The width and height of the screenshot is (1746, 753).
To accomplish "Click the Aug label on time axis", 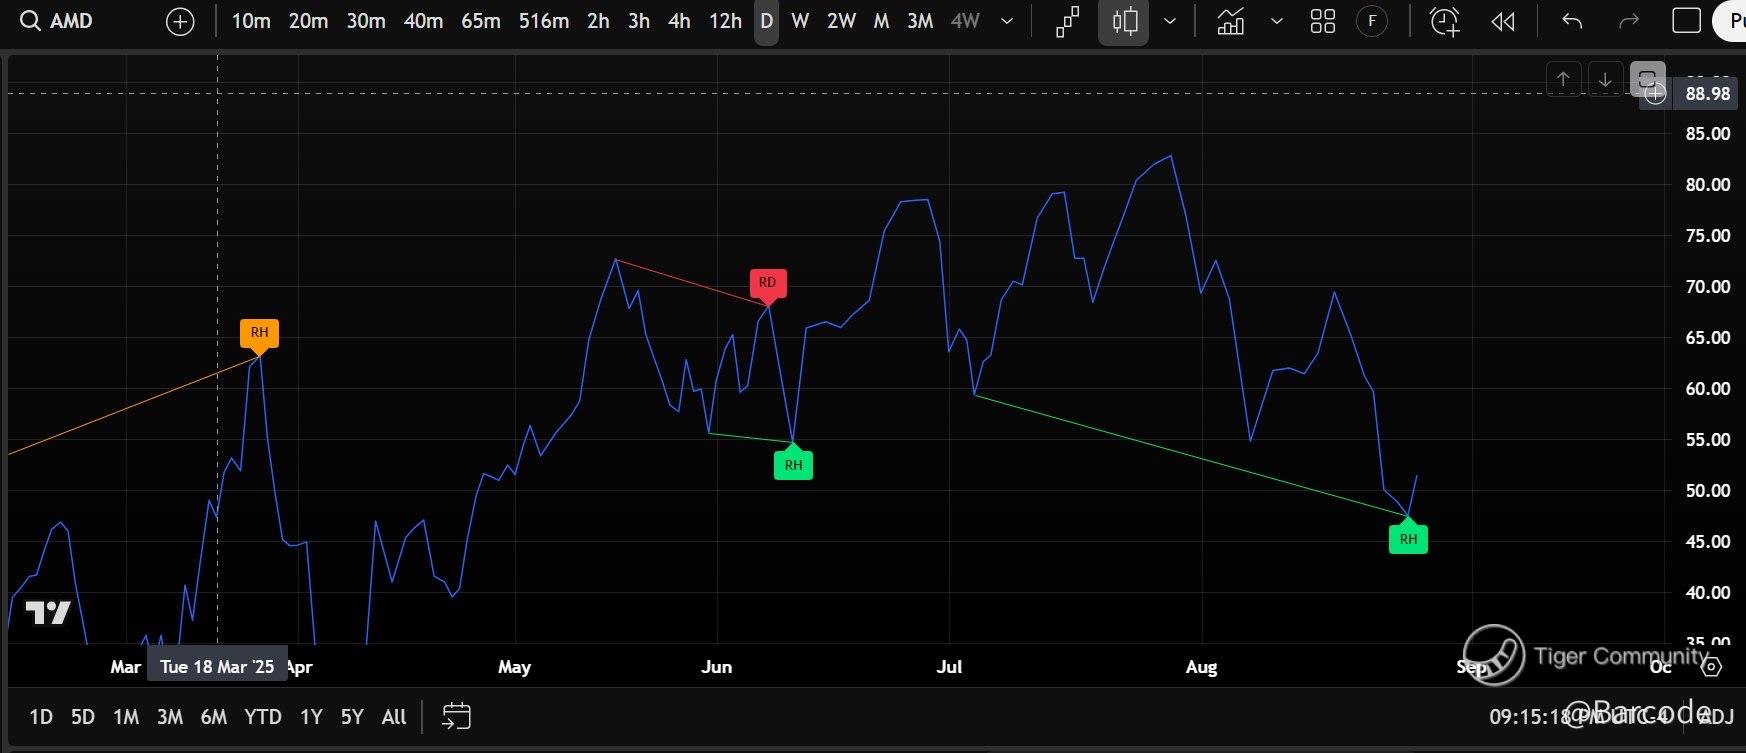I will (1201, 667).
